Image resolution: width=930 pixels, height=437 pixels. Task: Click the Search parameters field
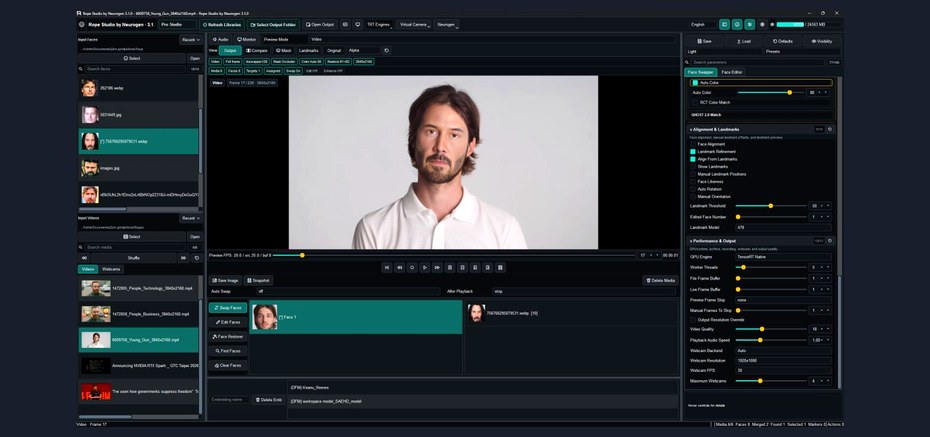click(x=757, y=62)
